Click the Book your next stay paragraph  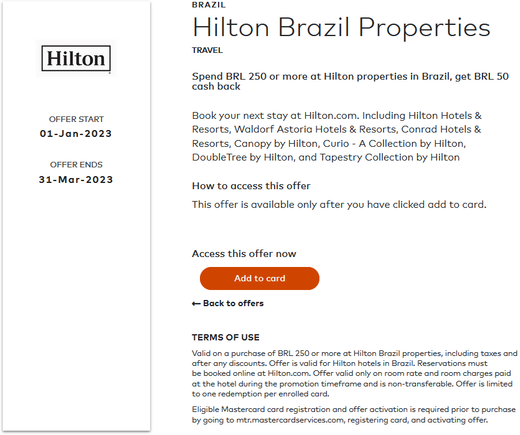click(337, 136)
